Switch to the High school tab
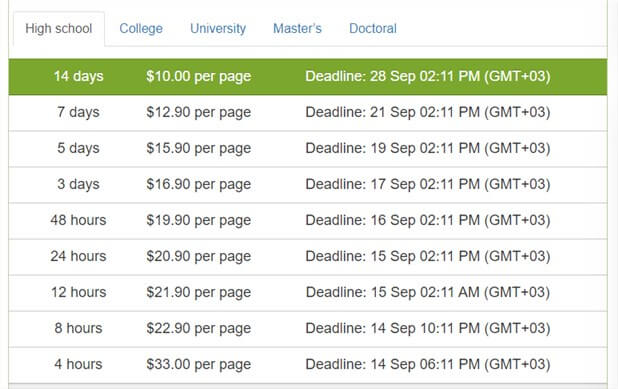 (59, 29)
